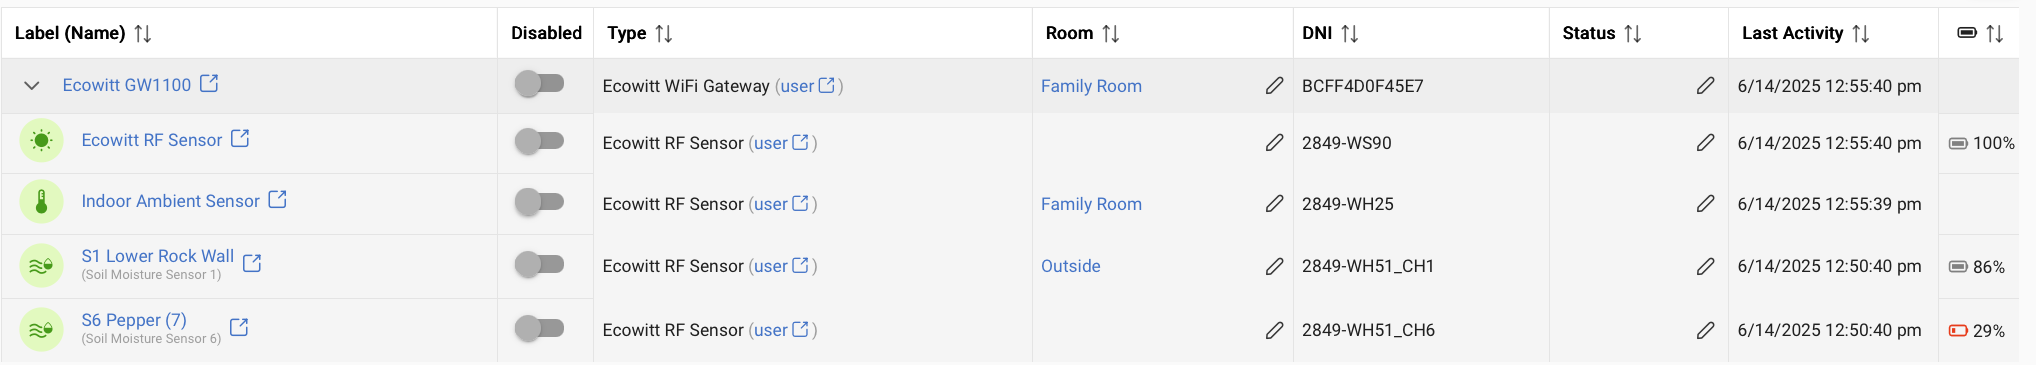This screenshot has height=365, width=2036.
Task: Click the low battery 29% indicator
Action: [1977, 331]
